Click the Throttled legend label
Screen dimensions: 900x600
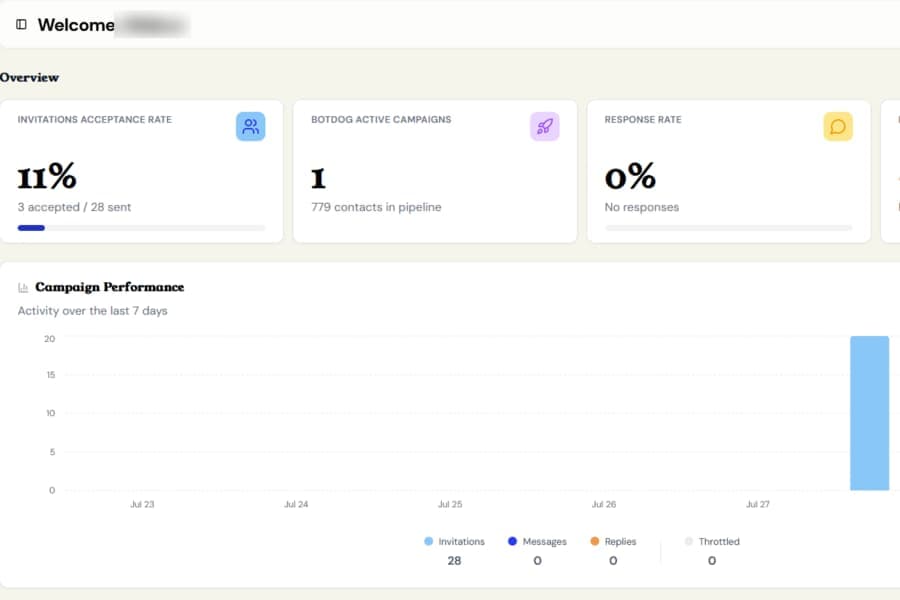point(719,541)
